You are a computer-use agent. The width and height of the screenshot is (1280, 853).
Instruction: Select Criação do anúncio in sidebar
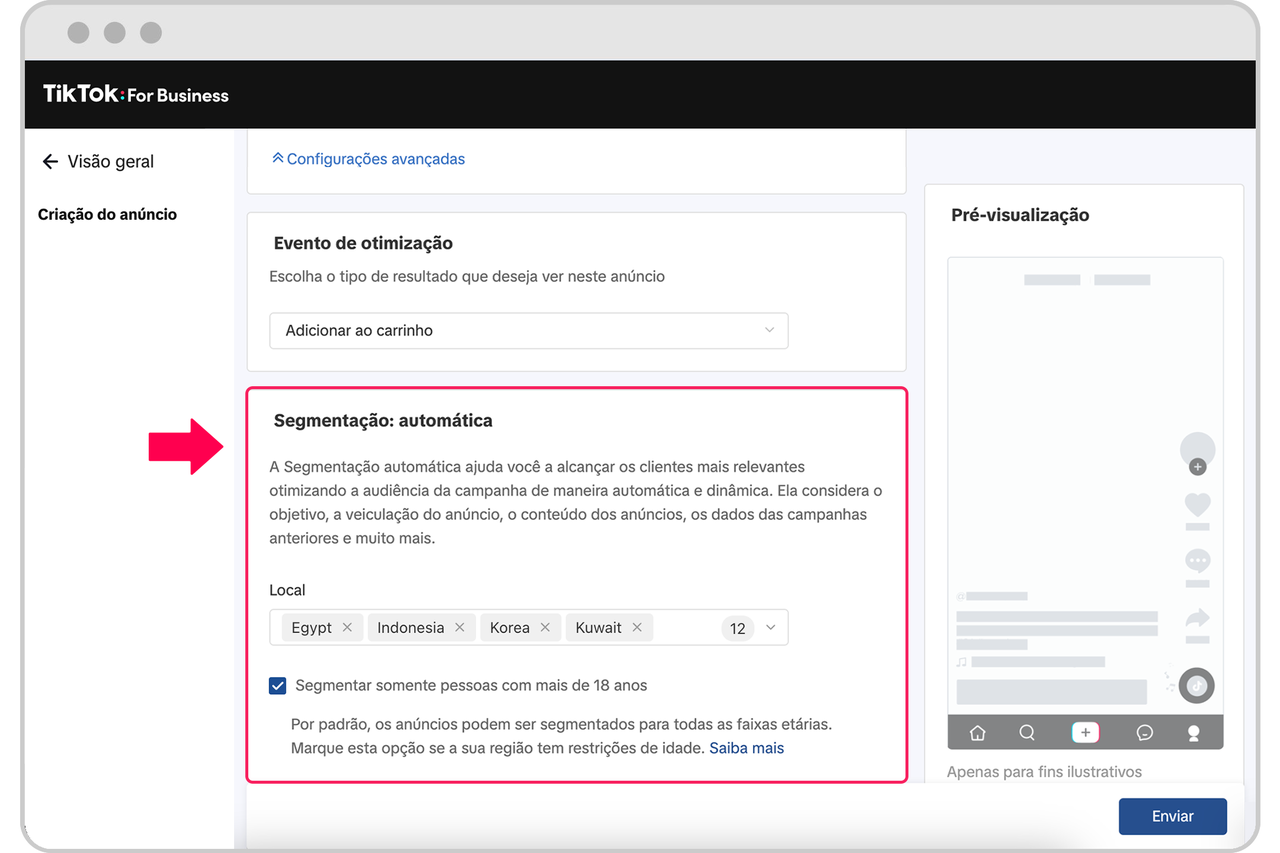point(107,214)
